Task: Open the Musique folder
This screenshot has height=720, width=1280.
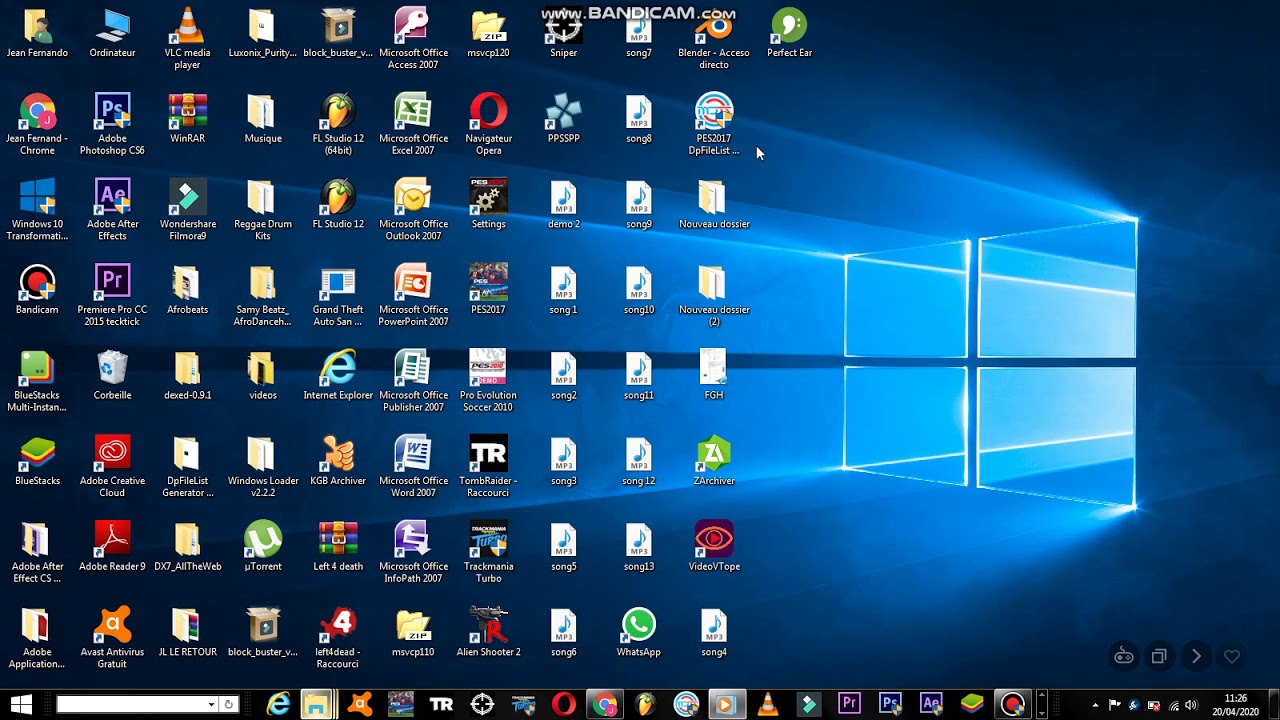Action: click(263, 118)
